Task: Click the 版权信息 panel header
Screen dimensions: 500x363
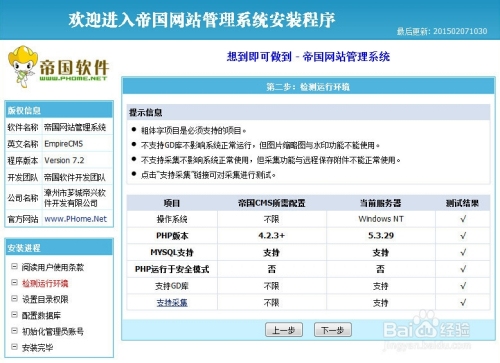Action: coord(59,110)
